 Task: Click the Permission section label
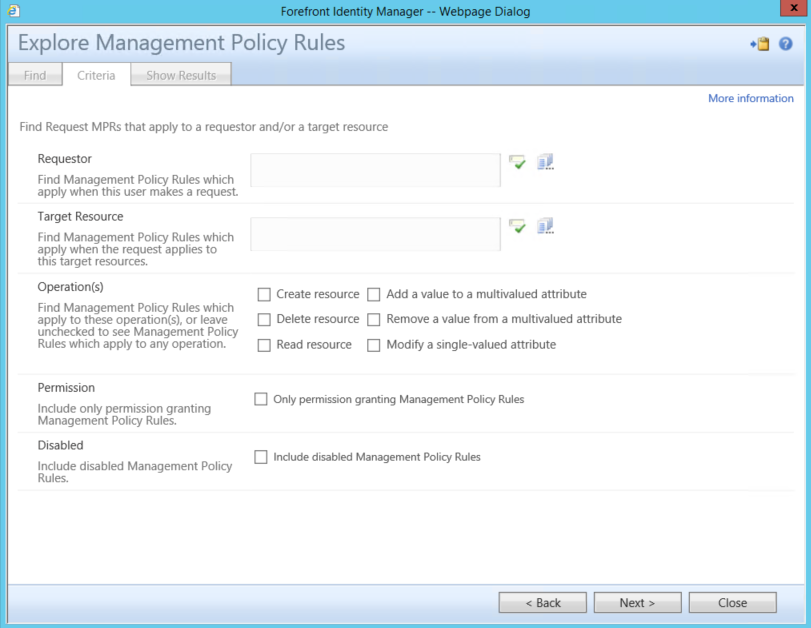66,387
